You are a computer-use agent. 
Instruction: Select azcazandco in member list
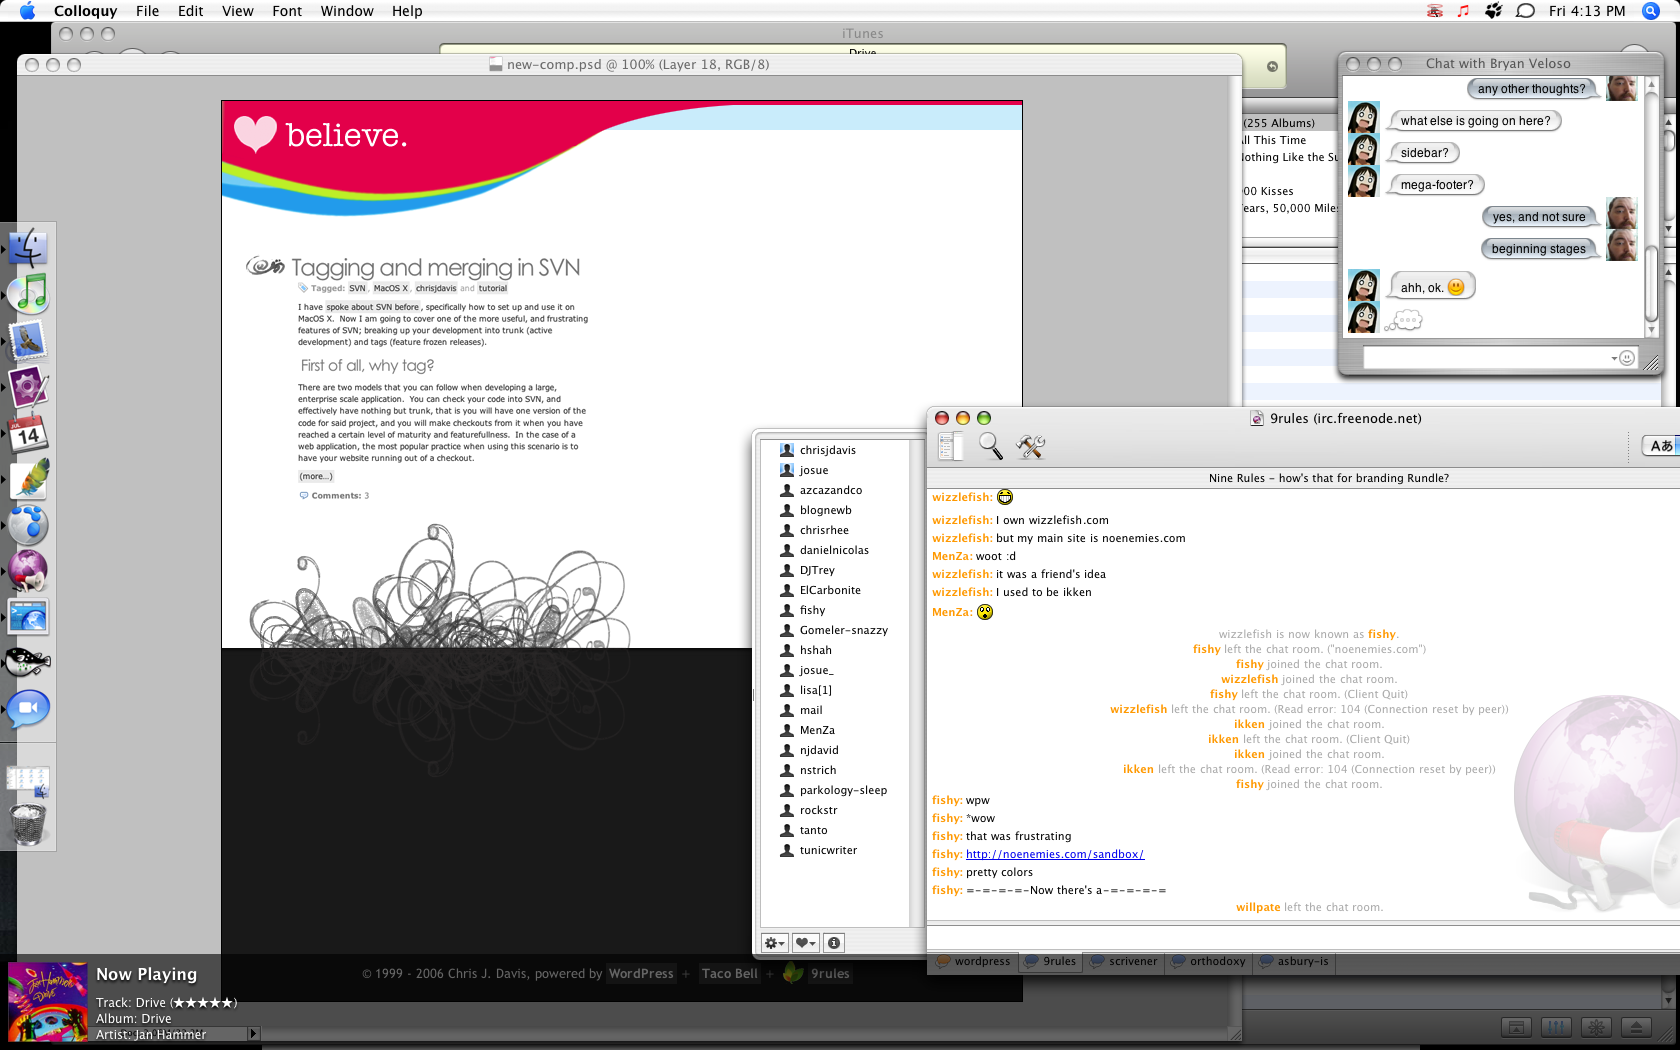click(834, 490)
